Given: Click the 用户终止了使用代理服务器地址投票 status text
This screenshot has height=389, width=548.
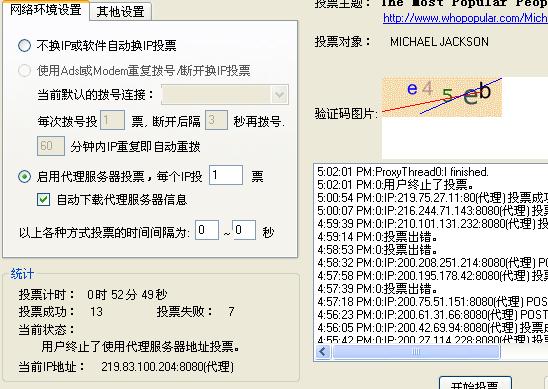Looking at the screenshot, I should (141, 347).
